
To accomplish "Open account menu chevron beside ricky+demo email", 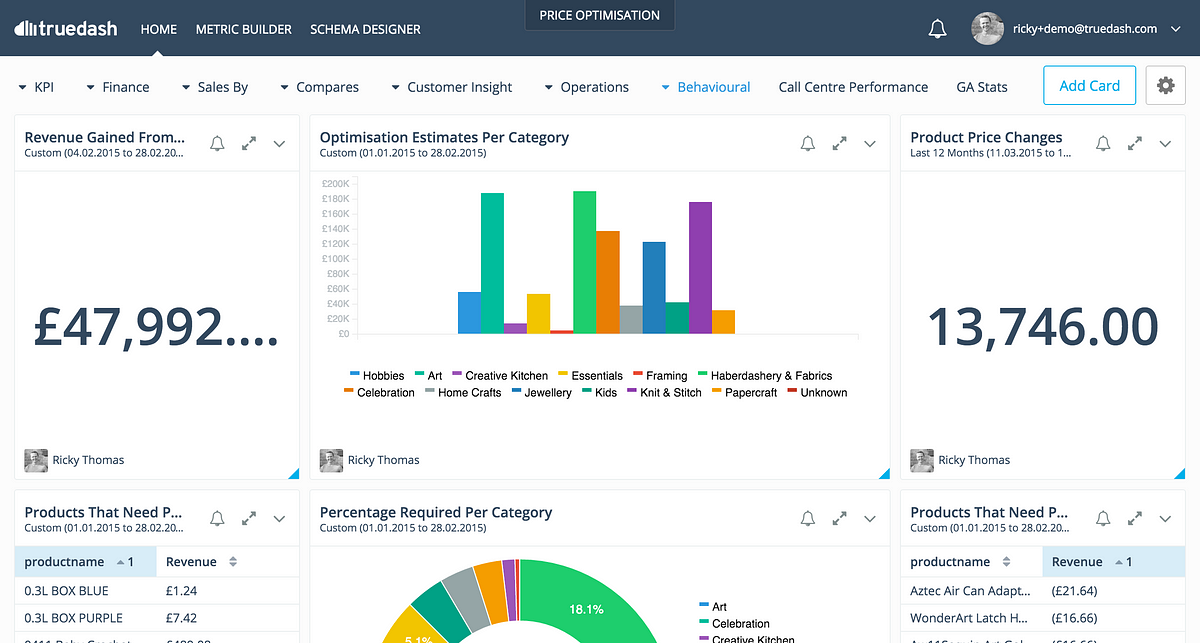I will pos(1176,29).
